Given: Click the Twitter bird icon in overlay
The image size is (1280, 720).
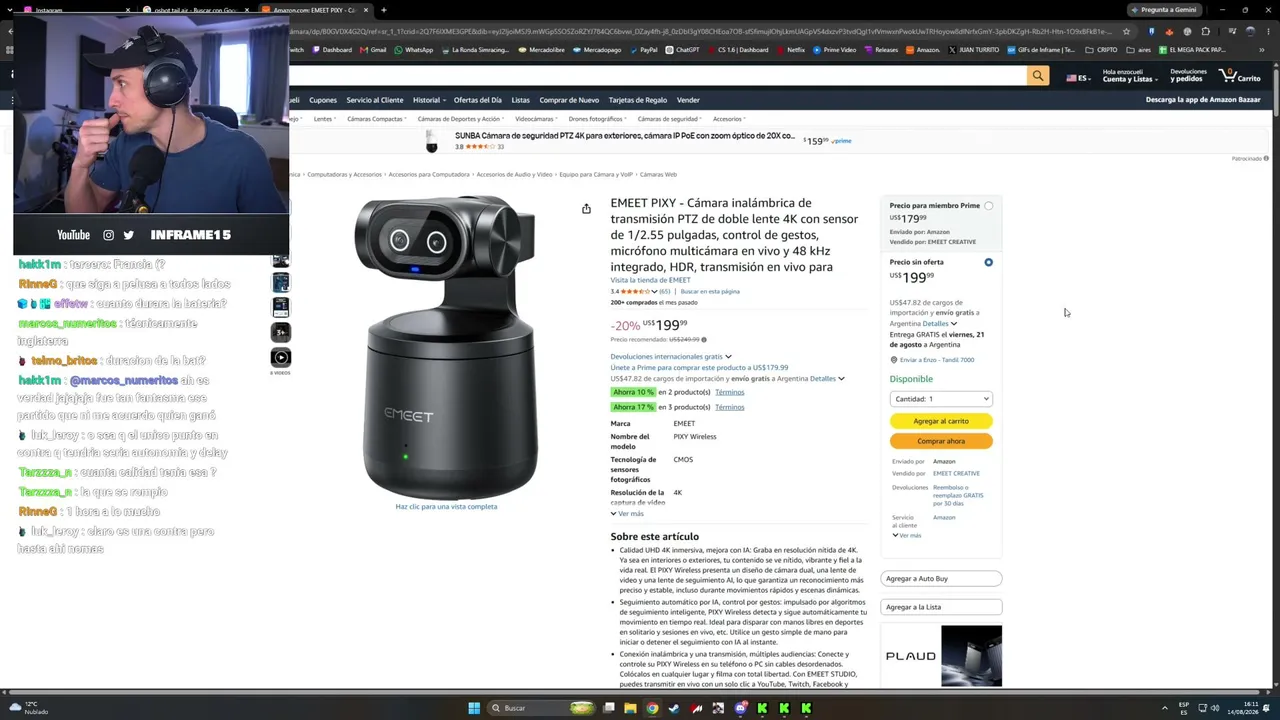Looking at the screenshot, I should tap(128, 235).
